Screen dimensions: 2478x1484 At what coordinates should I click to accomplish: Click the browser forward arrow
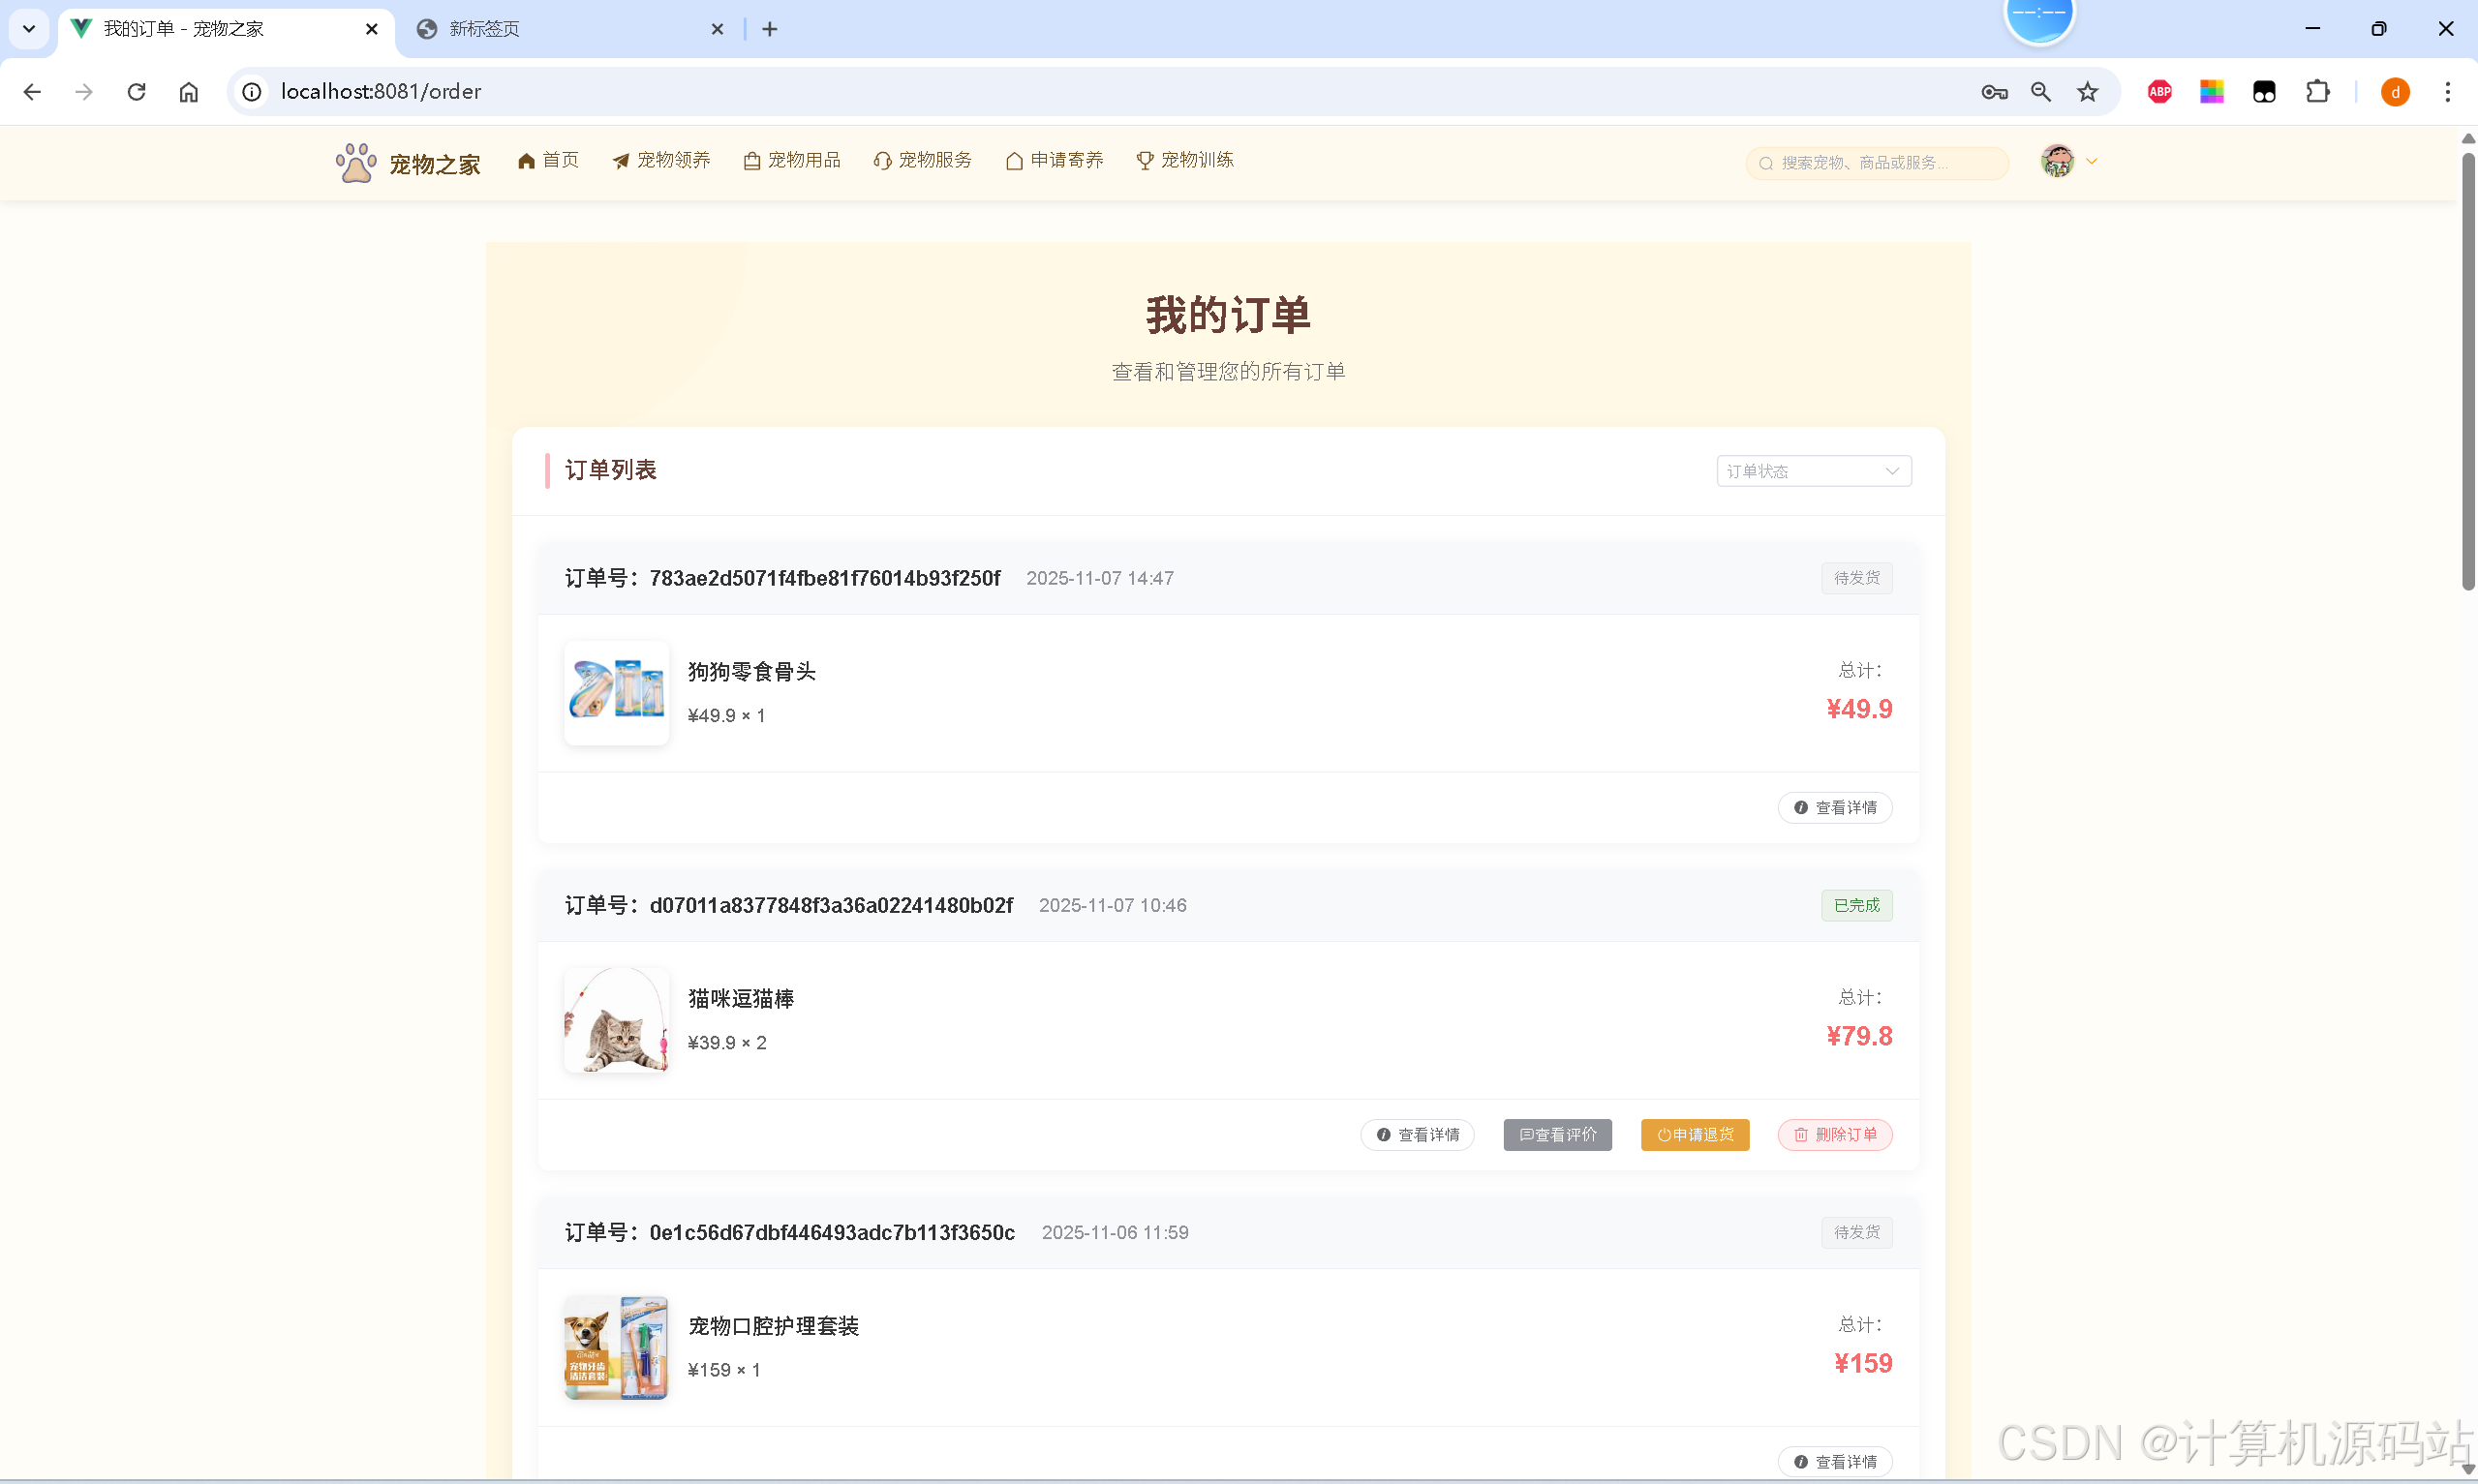click(x=84, y=92)
